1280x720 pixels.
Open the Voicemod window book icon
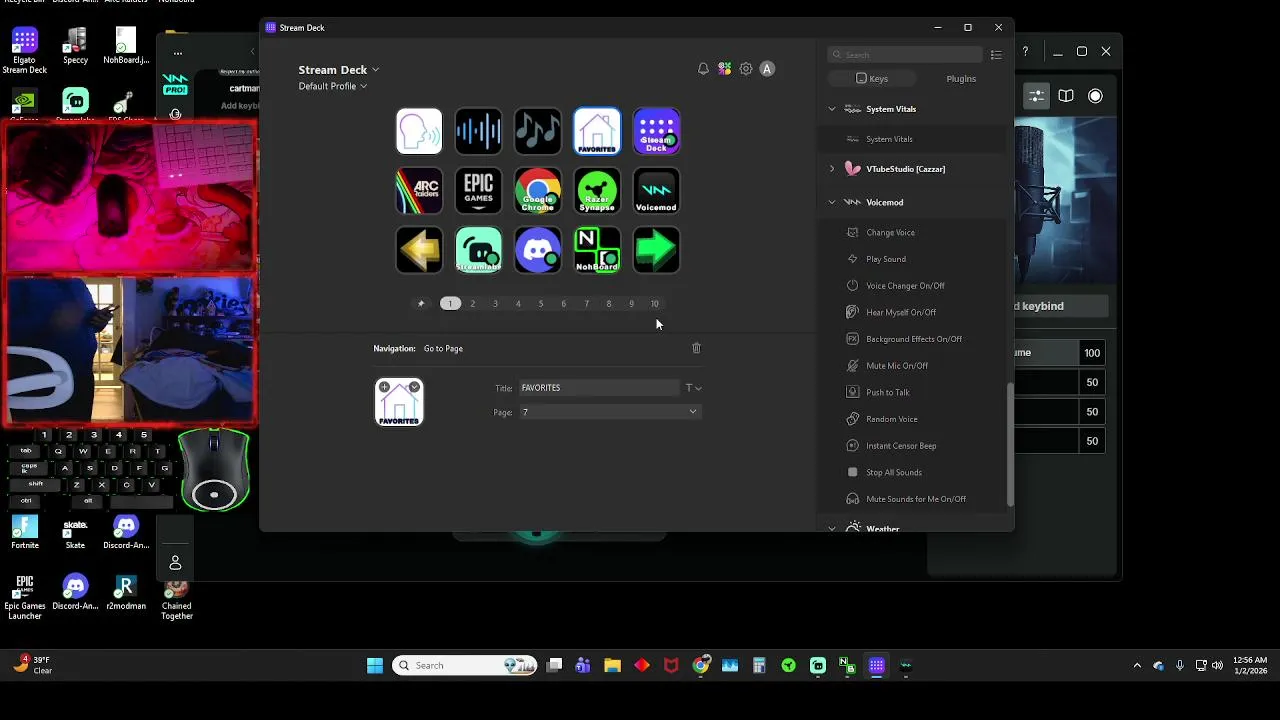[1066, 96]
